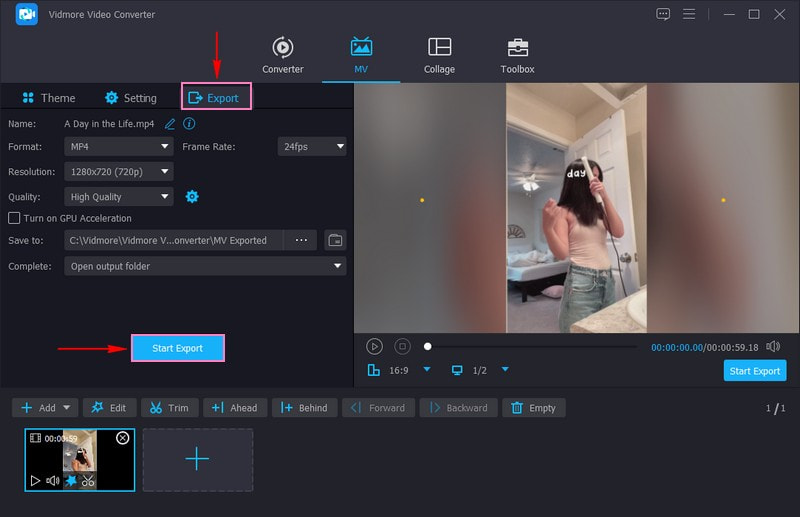Mute the preview volume speaker icon
This screenshot has width=800, height=517.
coord(772,346)
